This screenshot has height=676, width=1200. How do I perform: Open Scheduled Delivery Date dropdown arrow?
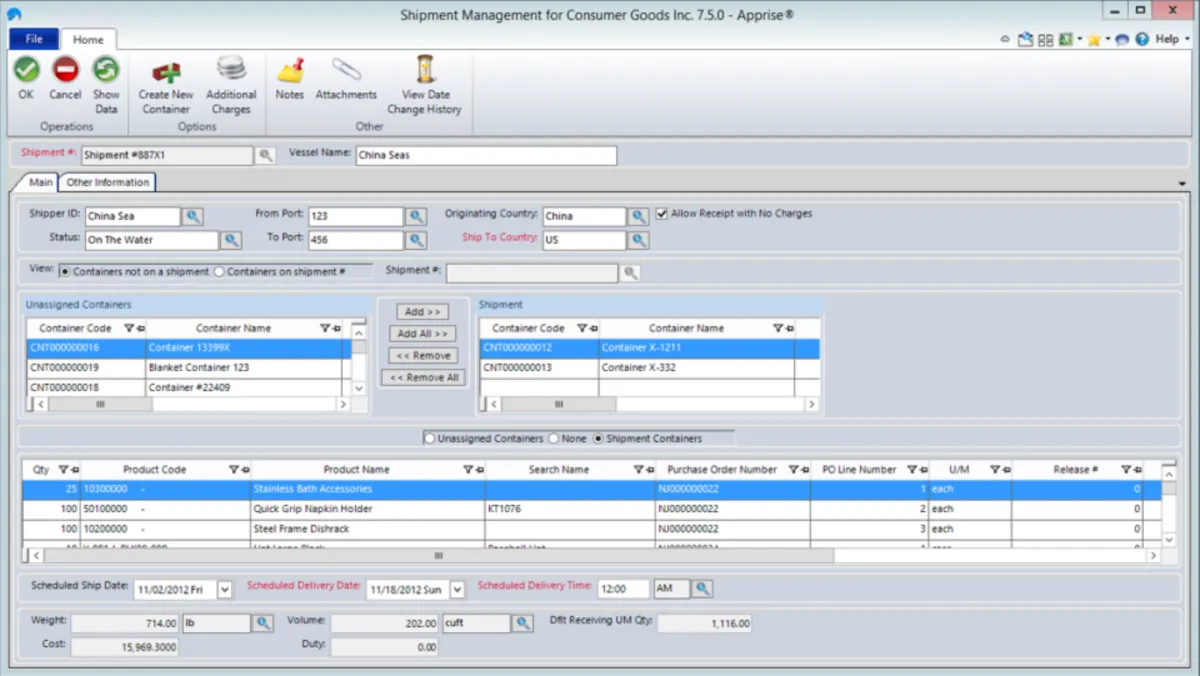point(457,590)
